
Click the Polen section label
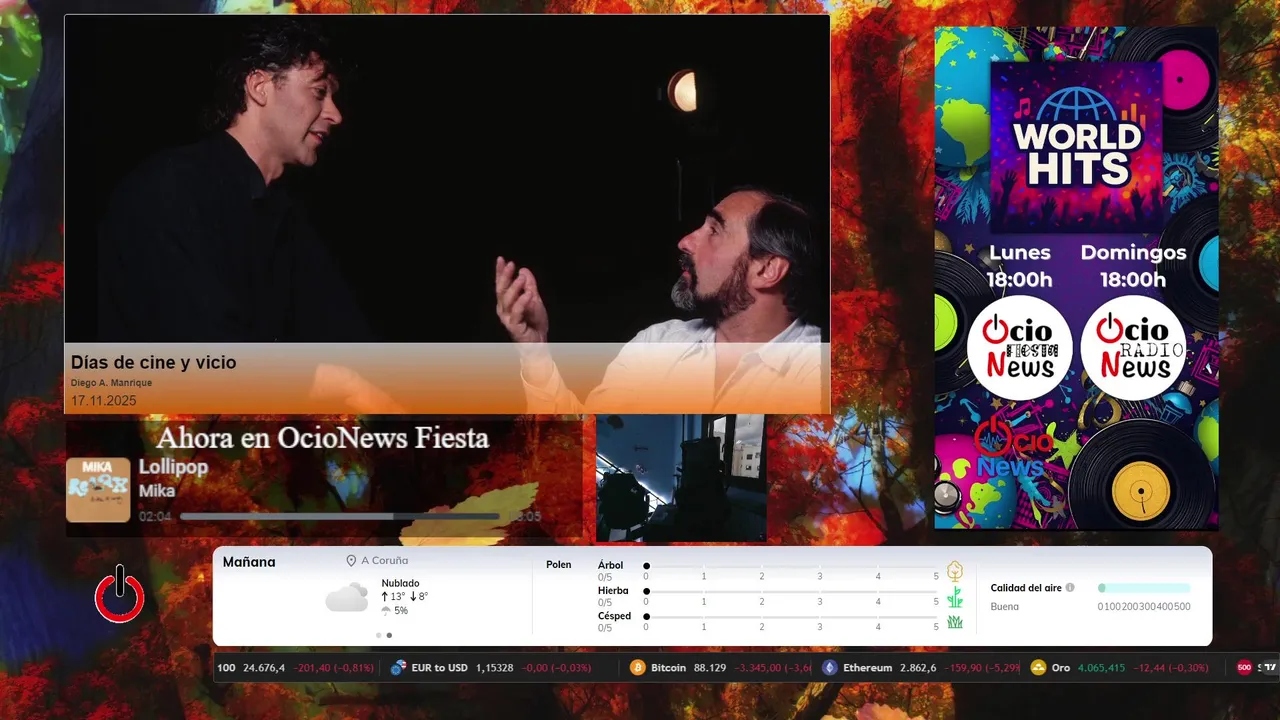point(559,565)
